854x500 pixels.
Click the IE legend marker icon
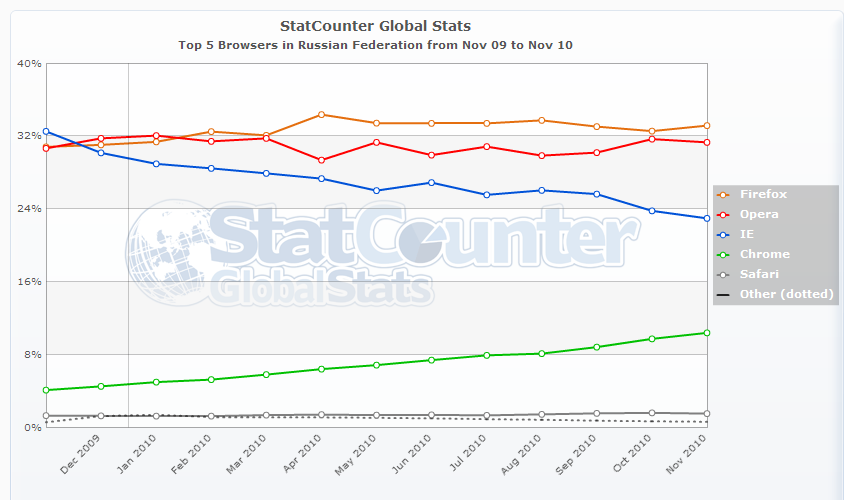point(723,234)
